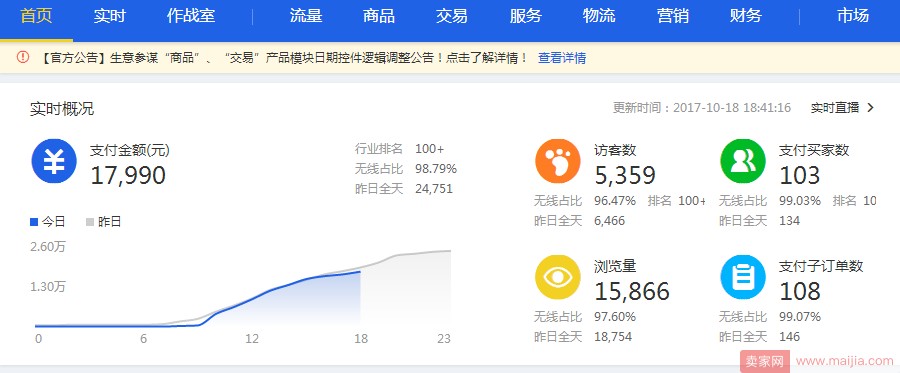
Task: Click the update time 2017-10-18 18:41:16
Action: pyautogui.click(x=732, y=107)
